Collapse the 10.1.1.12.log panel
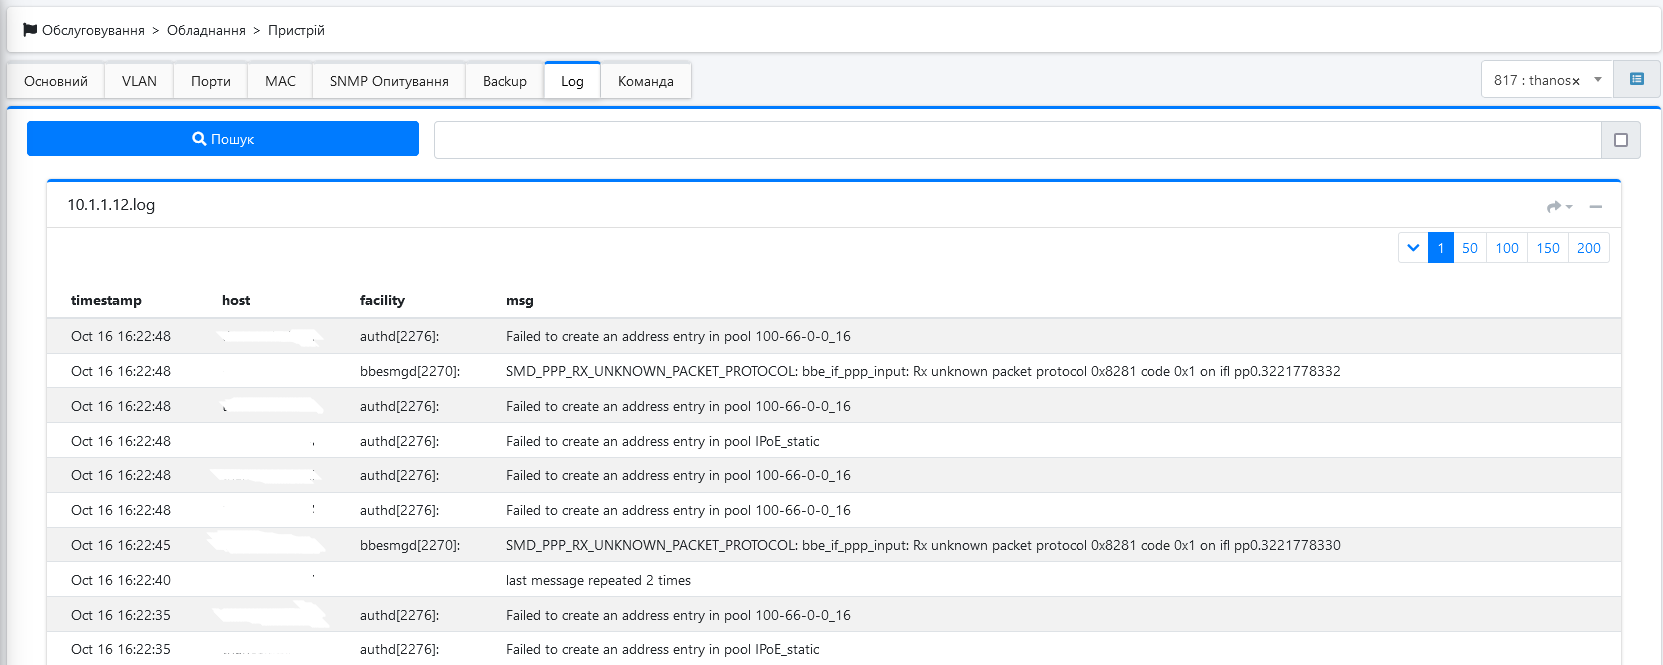Screen dimensions: 1663x665 (1596, 207)
